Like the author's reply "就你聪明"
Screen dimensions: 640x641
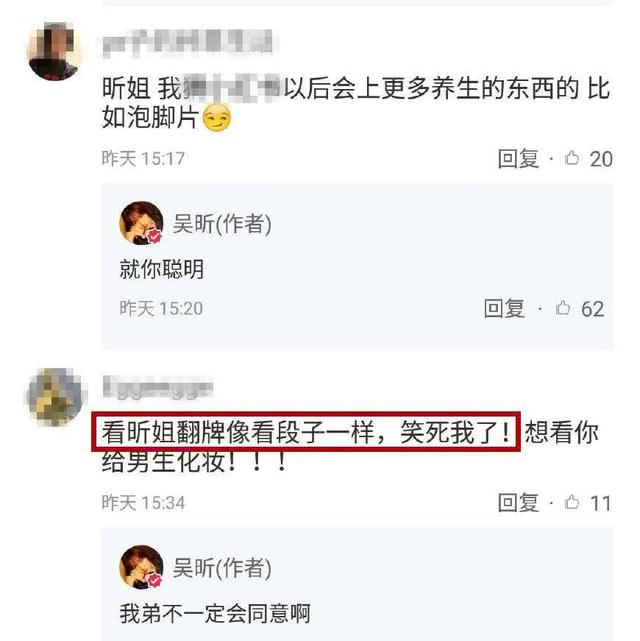[x=563, y=308]
